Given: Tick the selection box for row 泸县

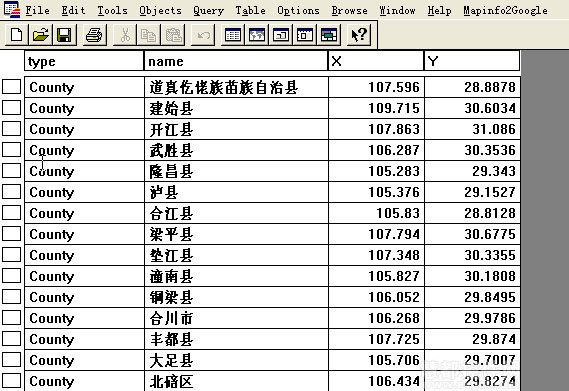Looking at the screenshot, I should tap(12, 192).
